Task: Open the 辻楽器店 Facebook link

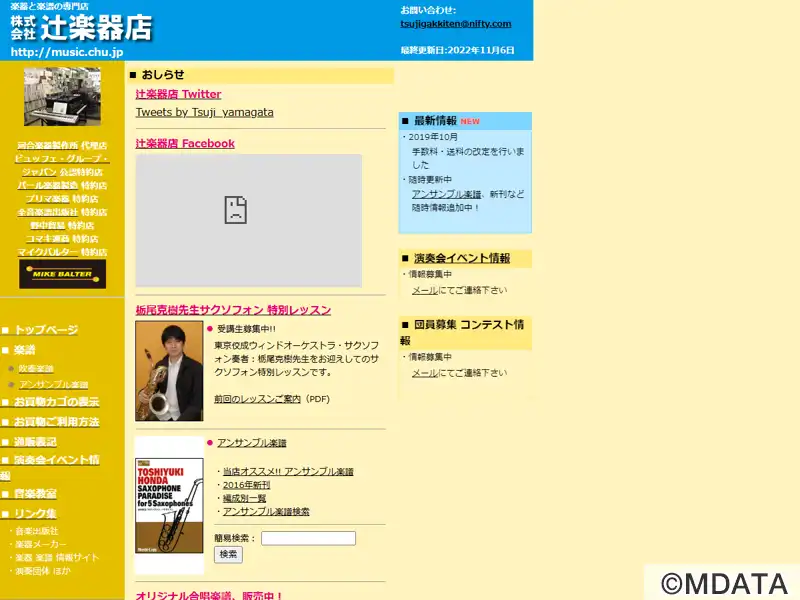Action: (185, 143)
